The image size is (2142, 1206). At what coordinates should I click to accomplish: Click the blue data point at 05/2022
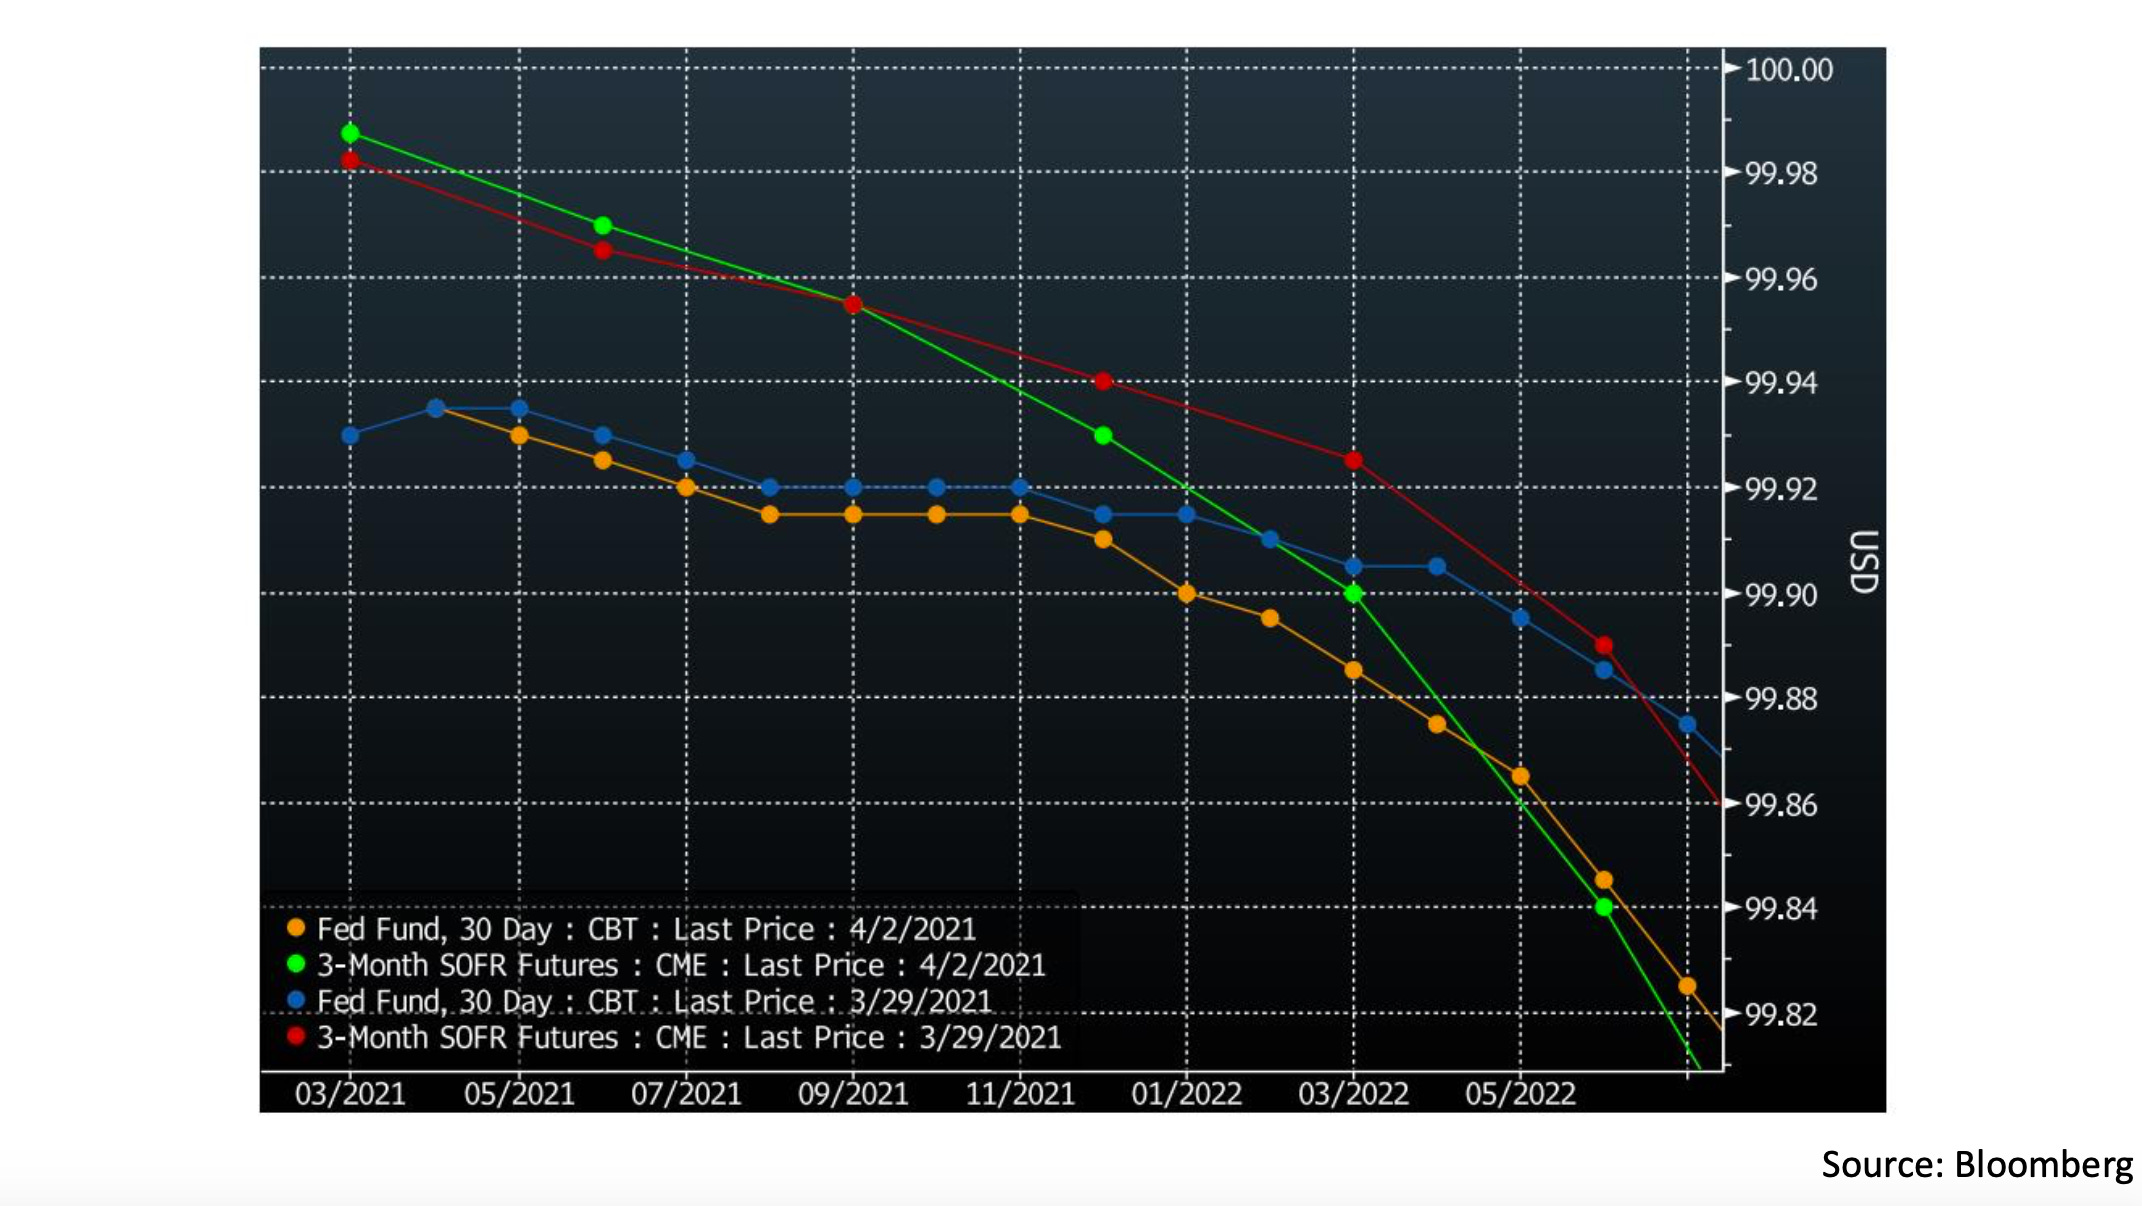1520,618
